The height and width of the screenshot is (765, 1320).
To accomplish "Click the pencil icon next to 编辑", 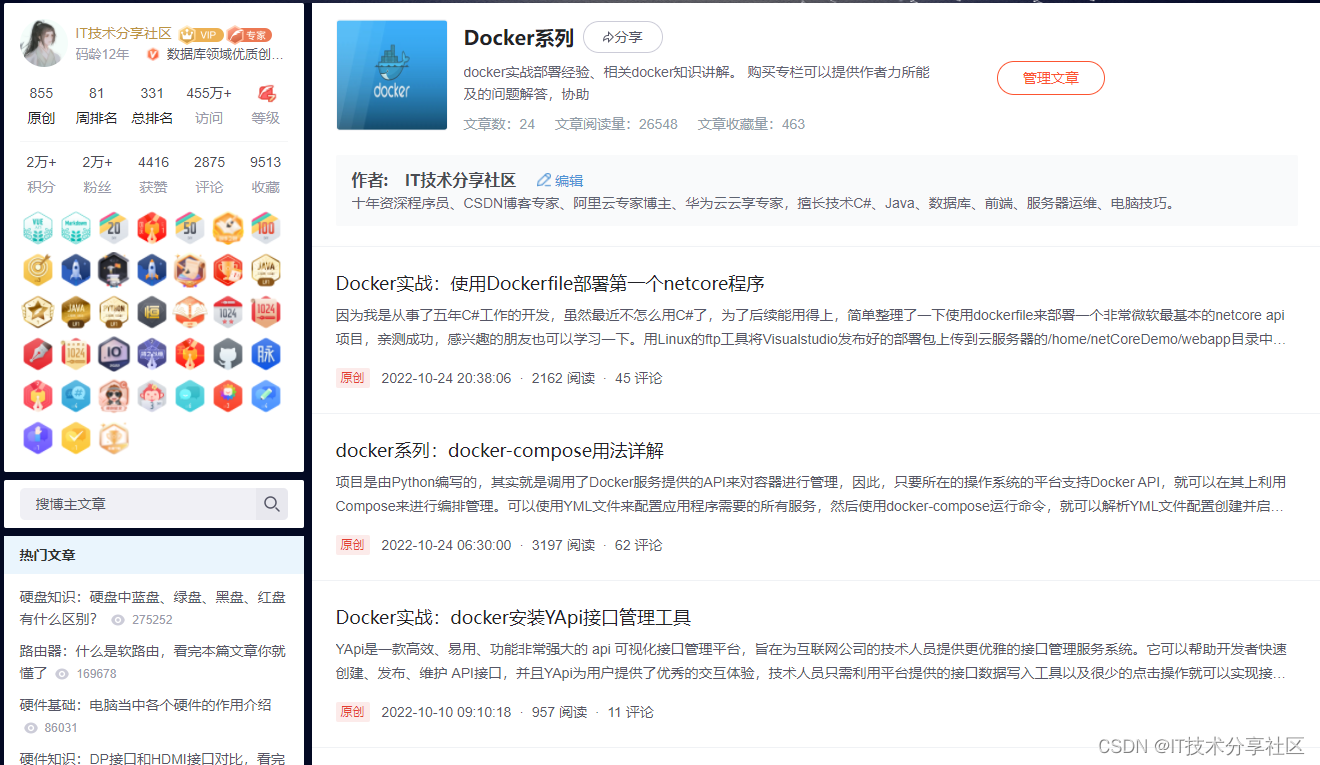I will click(x=544, y=180).
